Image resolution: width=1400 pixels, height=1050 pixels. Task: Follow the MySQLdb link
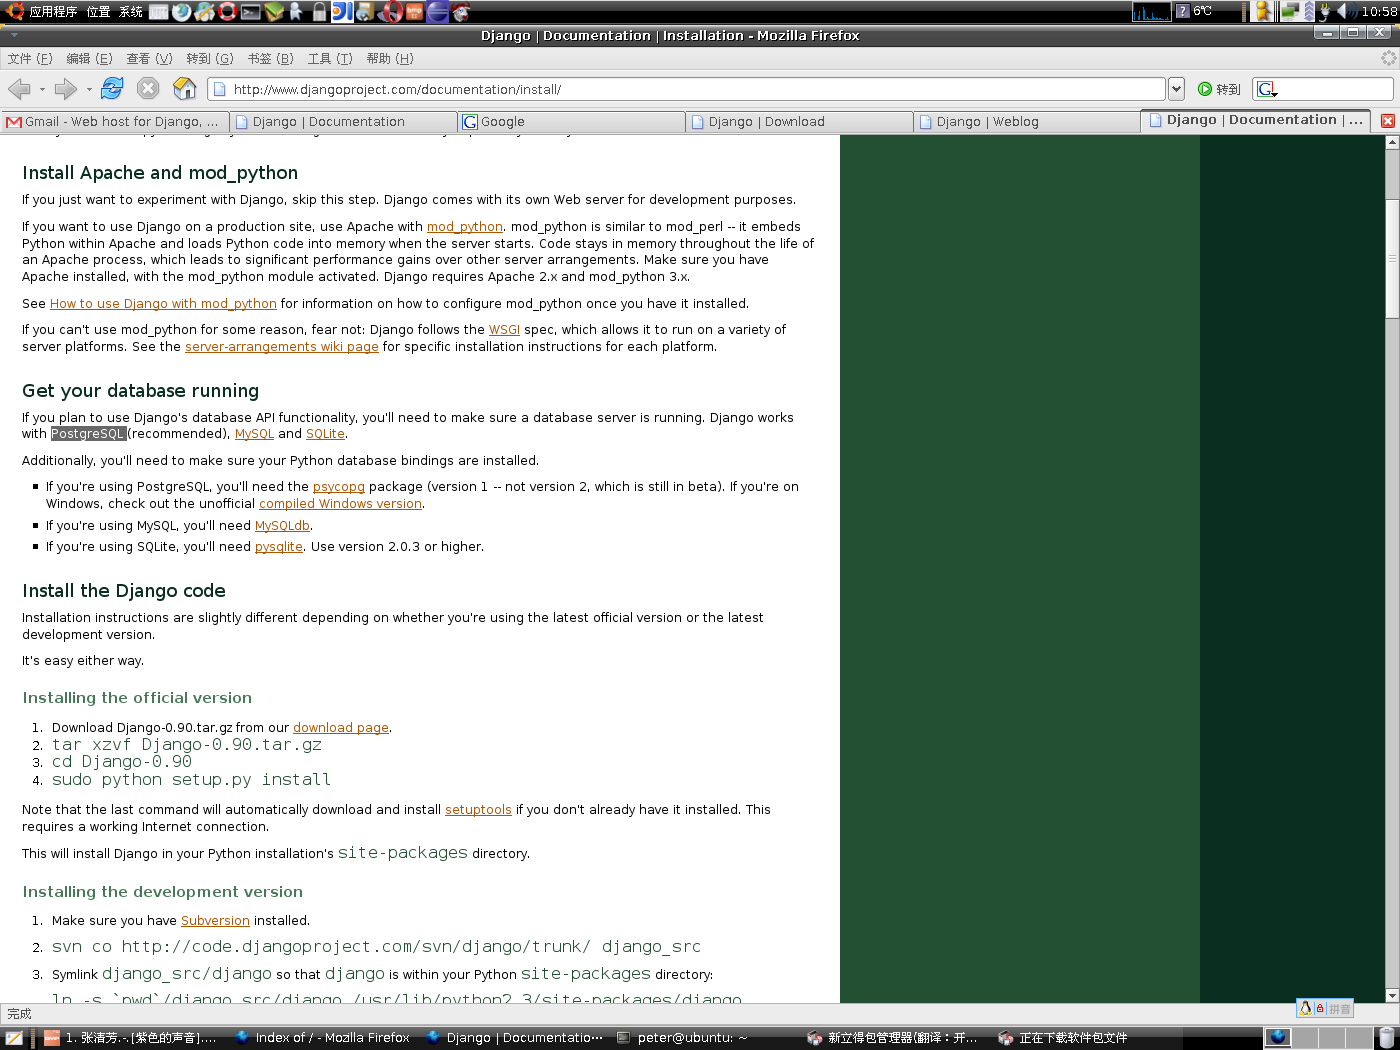[282, 526]
